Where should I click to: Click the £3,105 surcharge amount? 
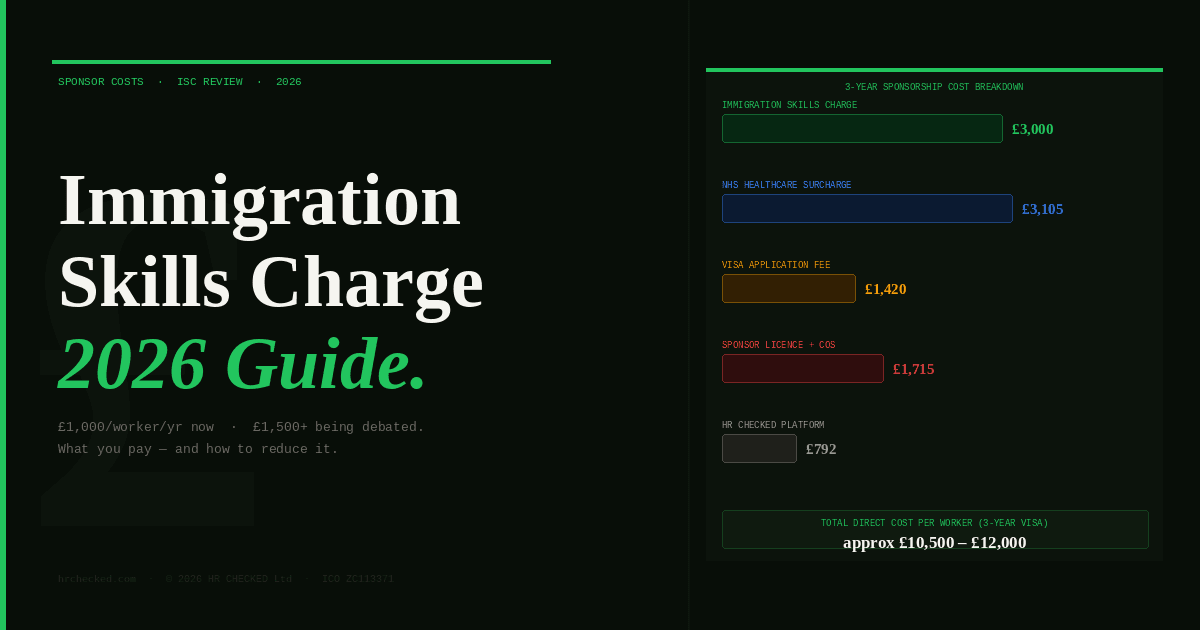[1042, 208]
